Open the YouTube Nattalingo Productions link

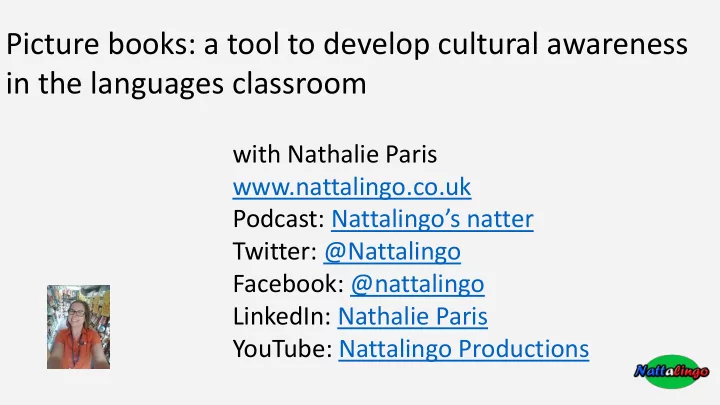(464, 349)
